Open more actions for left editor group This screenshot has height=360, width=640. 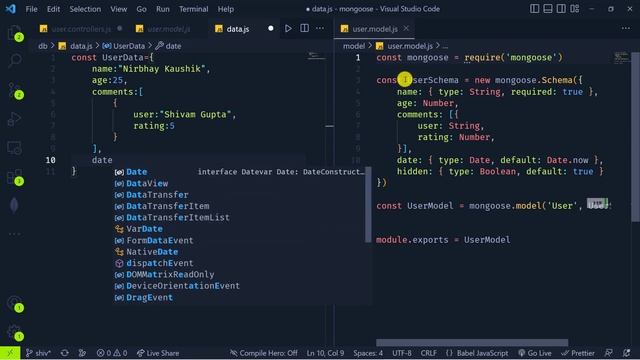click(x=320, y=29)
